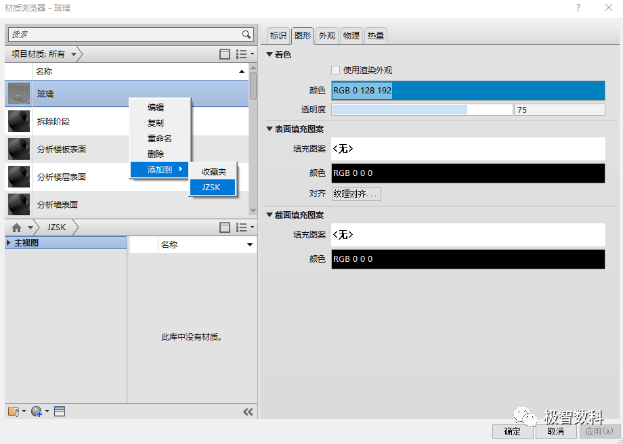The height and width of the screenshot is (444, 623).
Task: Click the JZSK breadcrumb
Action: point(56,227)
